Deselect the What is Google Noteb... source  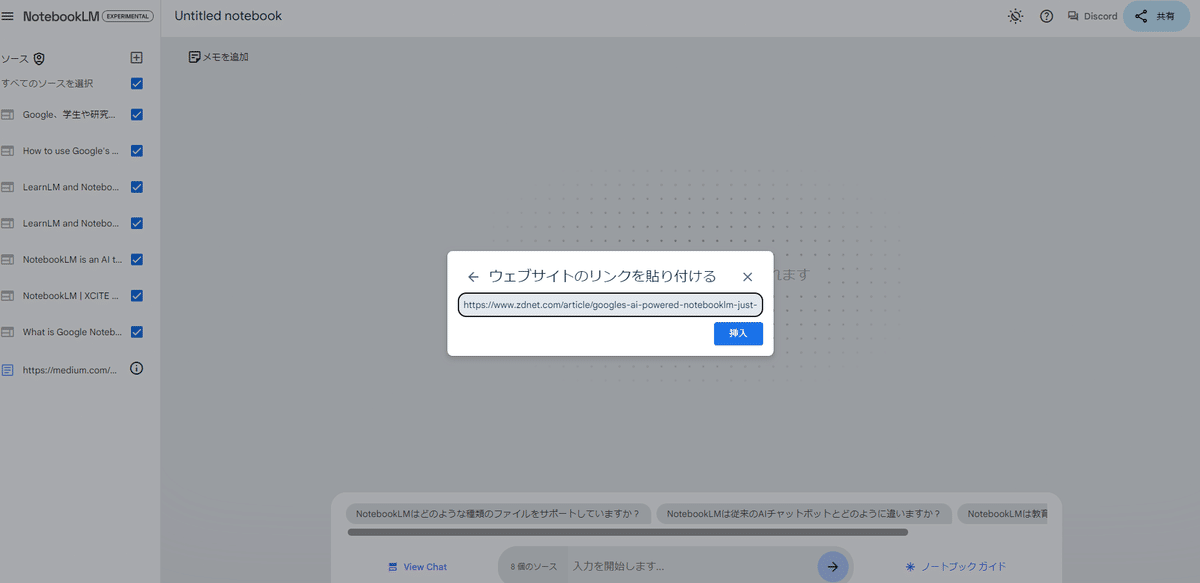pos(137,332)
